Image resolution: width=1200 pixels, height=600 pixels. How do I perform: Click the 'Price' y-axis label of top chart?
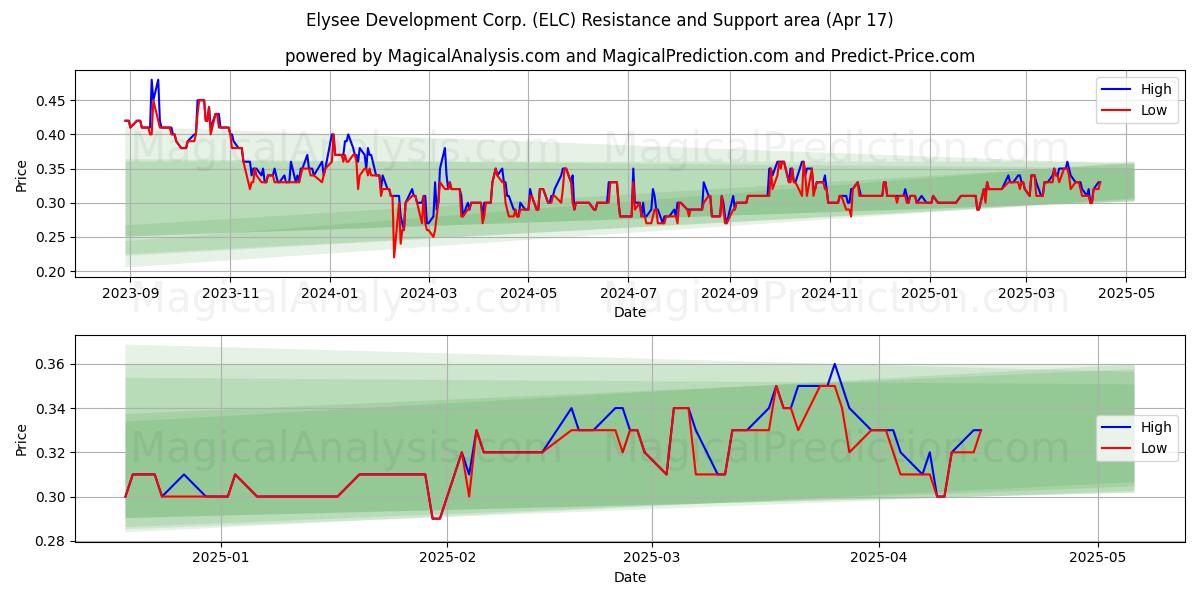[22, 174]
